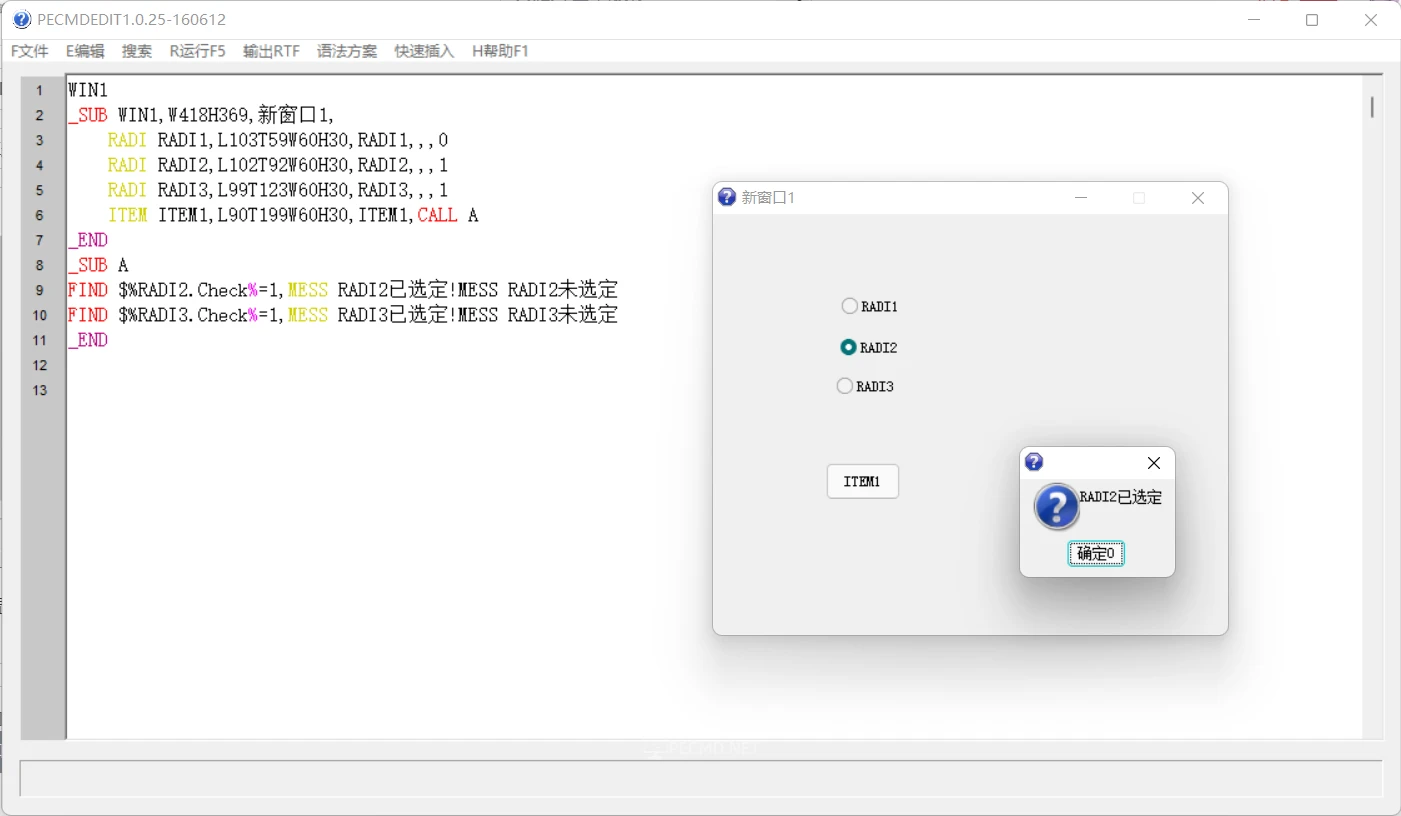
Task: Click the bottom status input field
Action: coord(701,778)
